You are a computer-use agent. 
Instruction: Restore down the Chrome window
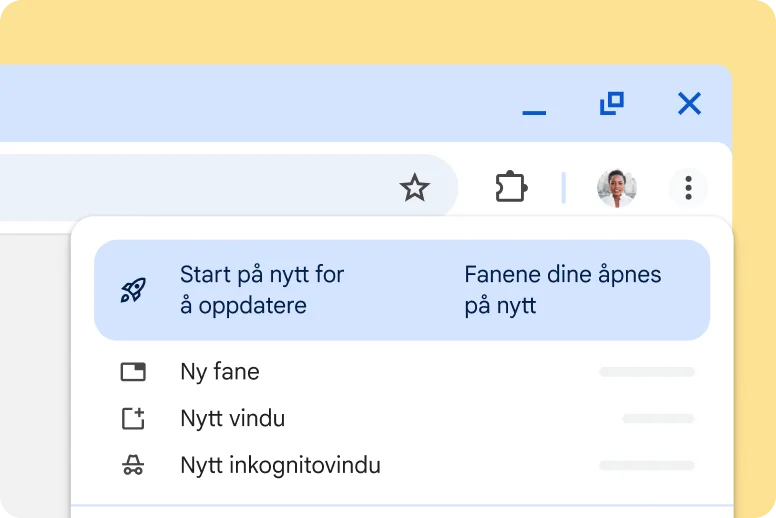tap(611, 103)
